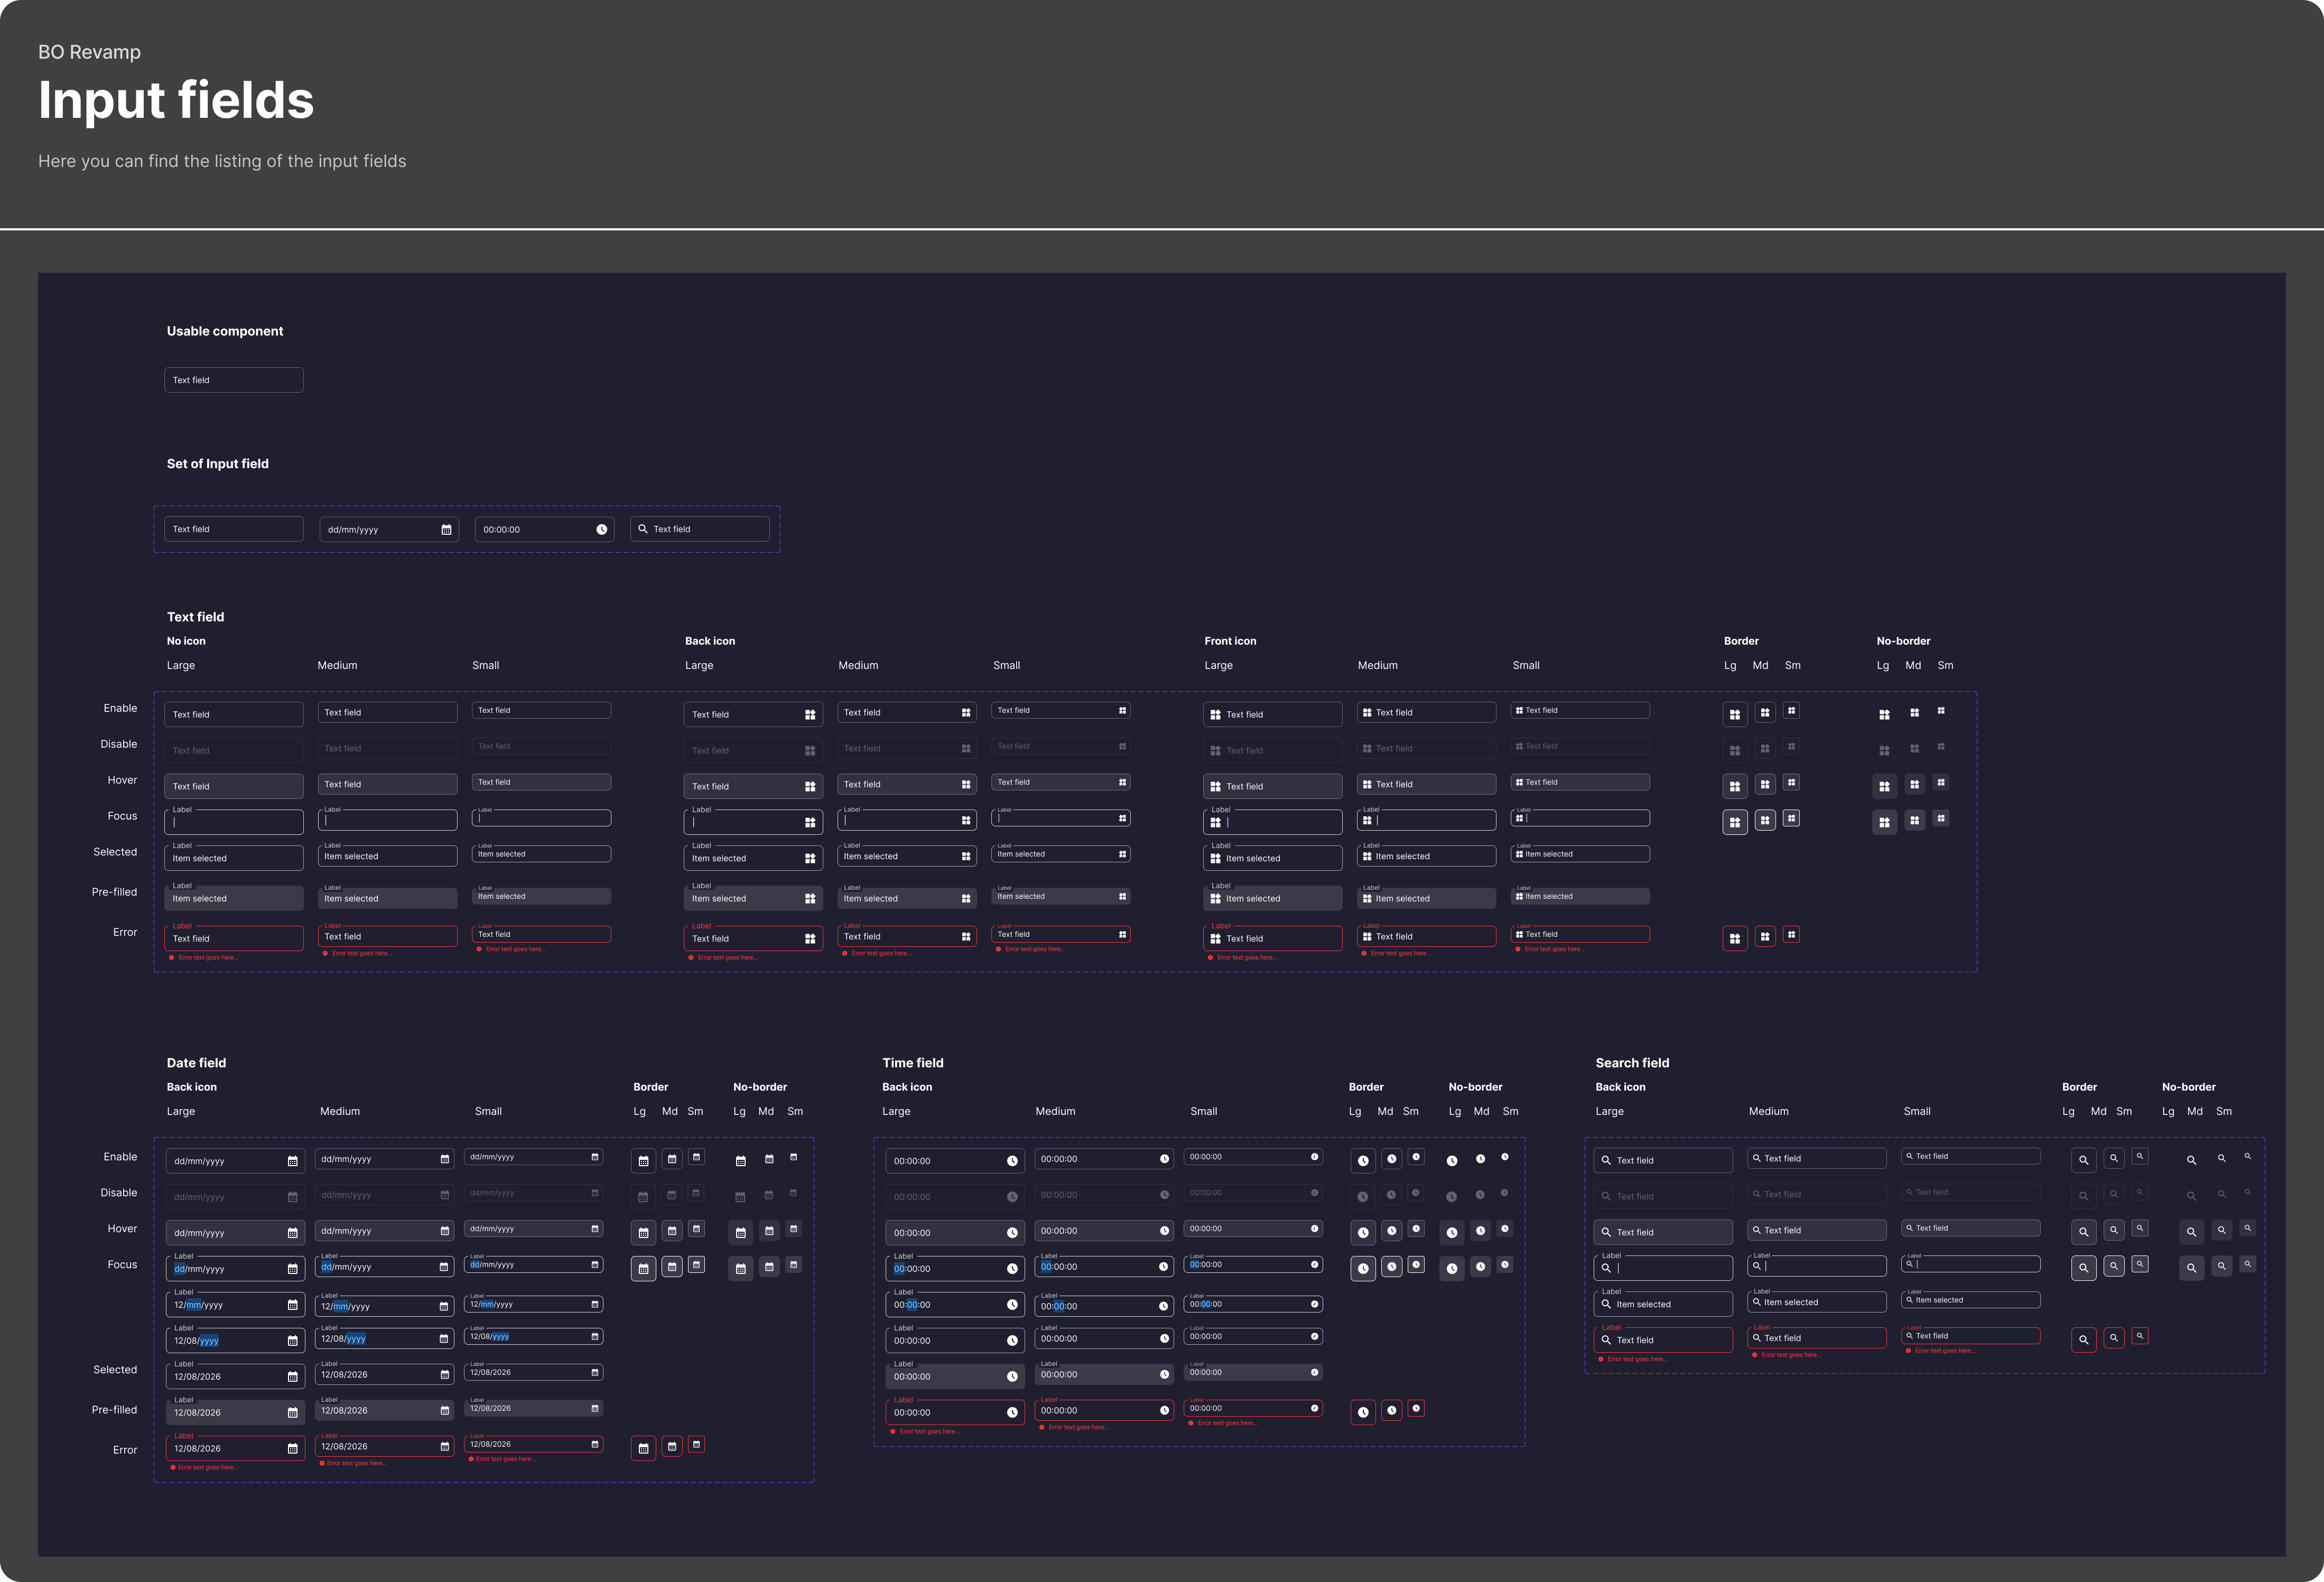
Task: Click large Enable bordered search icon button in Search field section
Action: [2084, 1161]
